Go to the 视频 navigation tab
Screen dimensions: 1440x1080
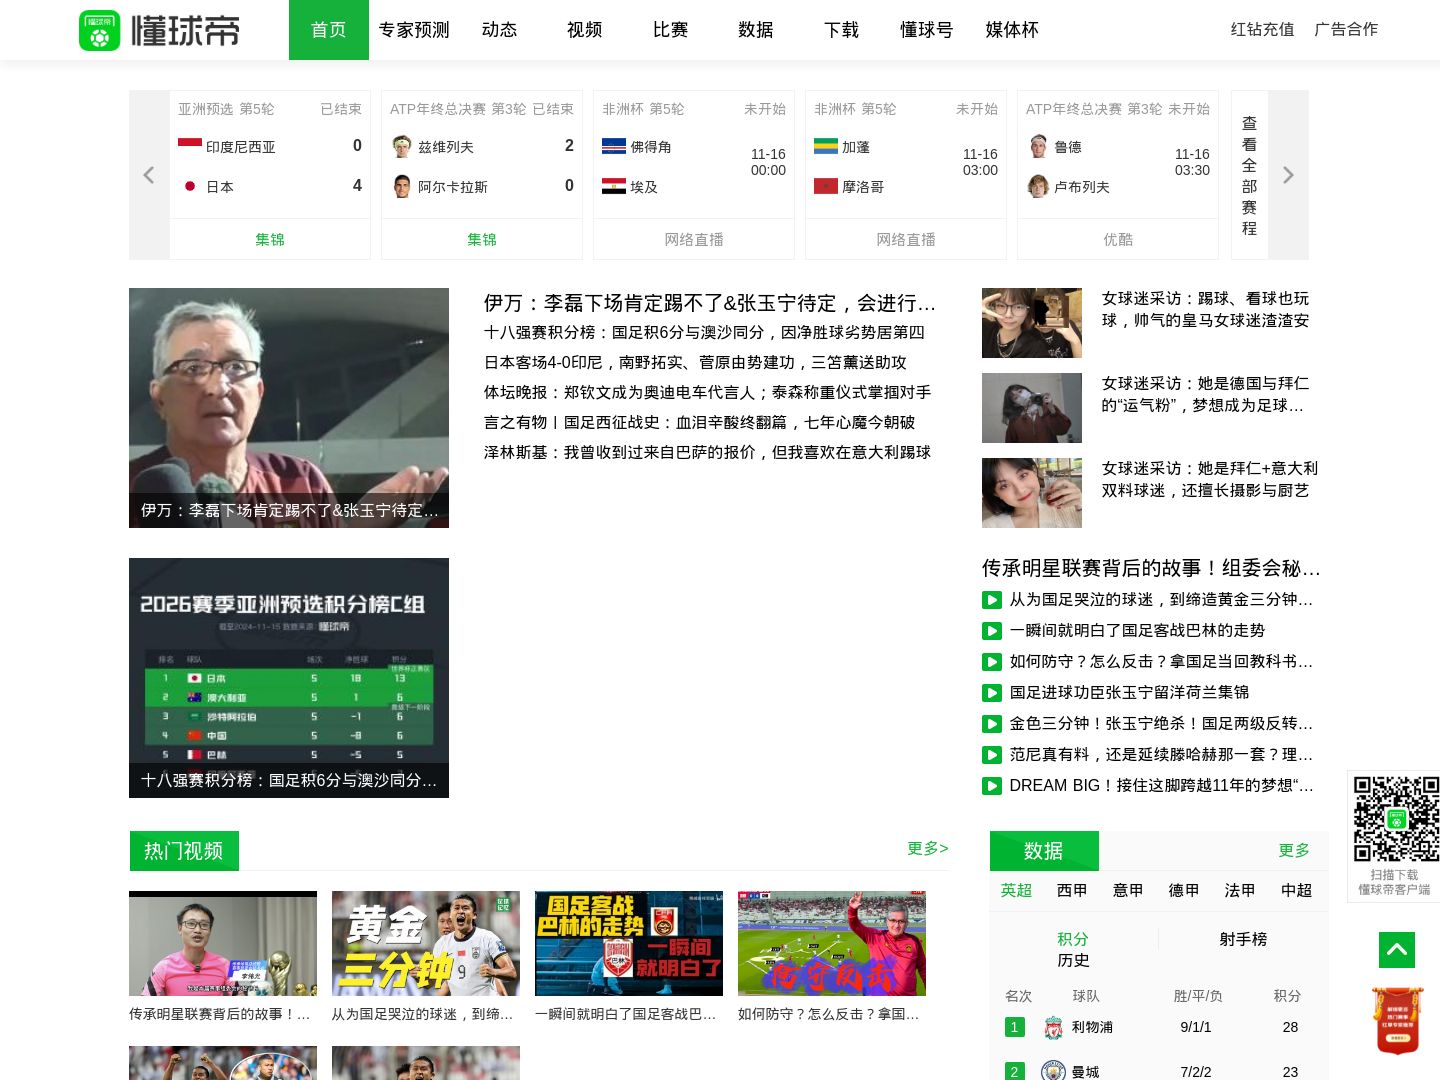585,30
